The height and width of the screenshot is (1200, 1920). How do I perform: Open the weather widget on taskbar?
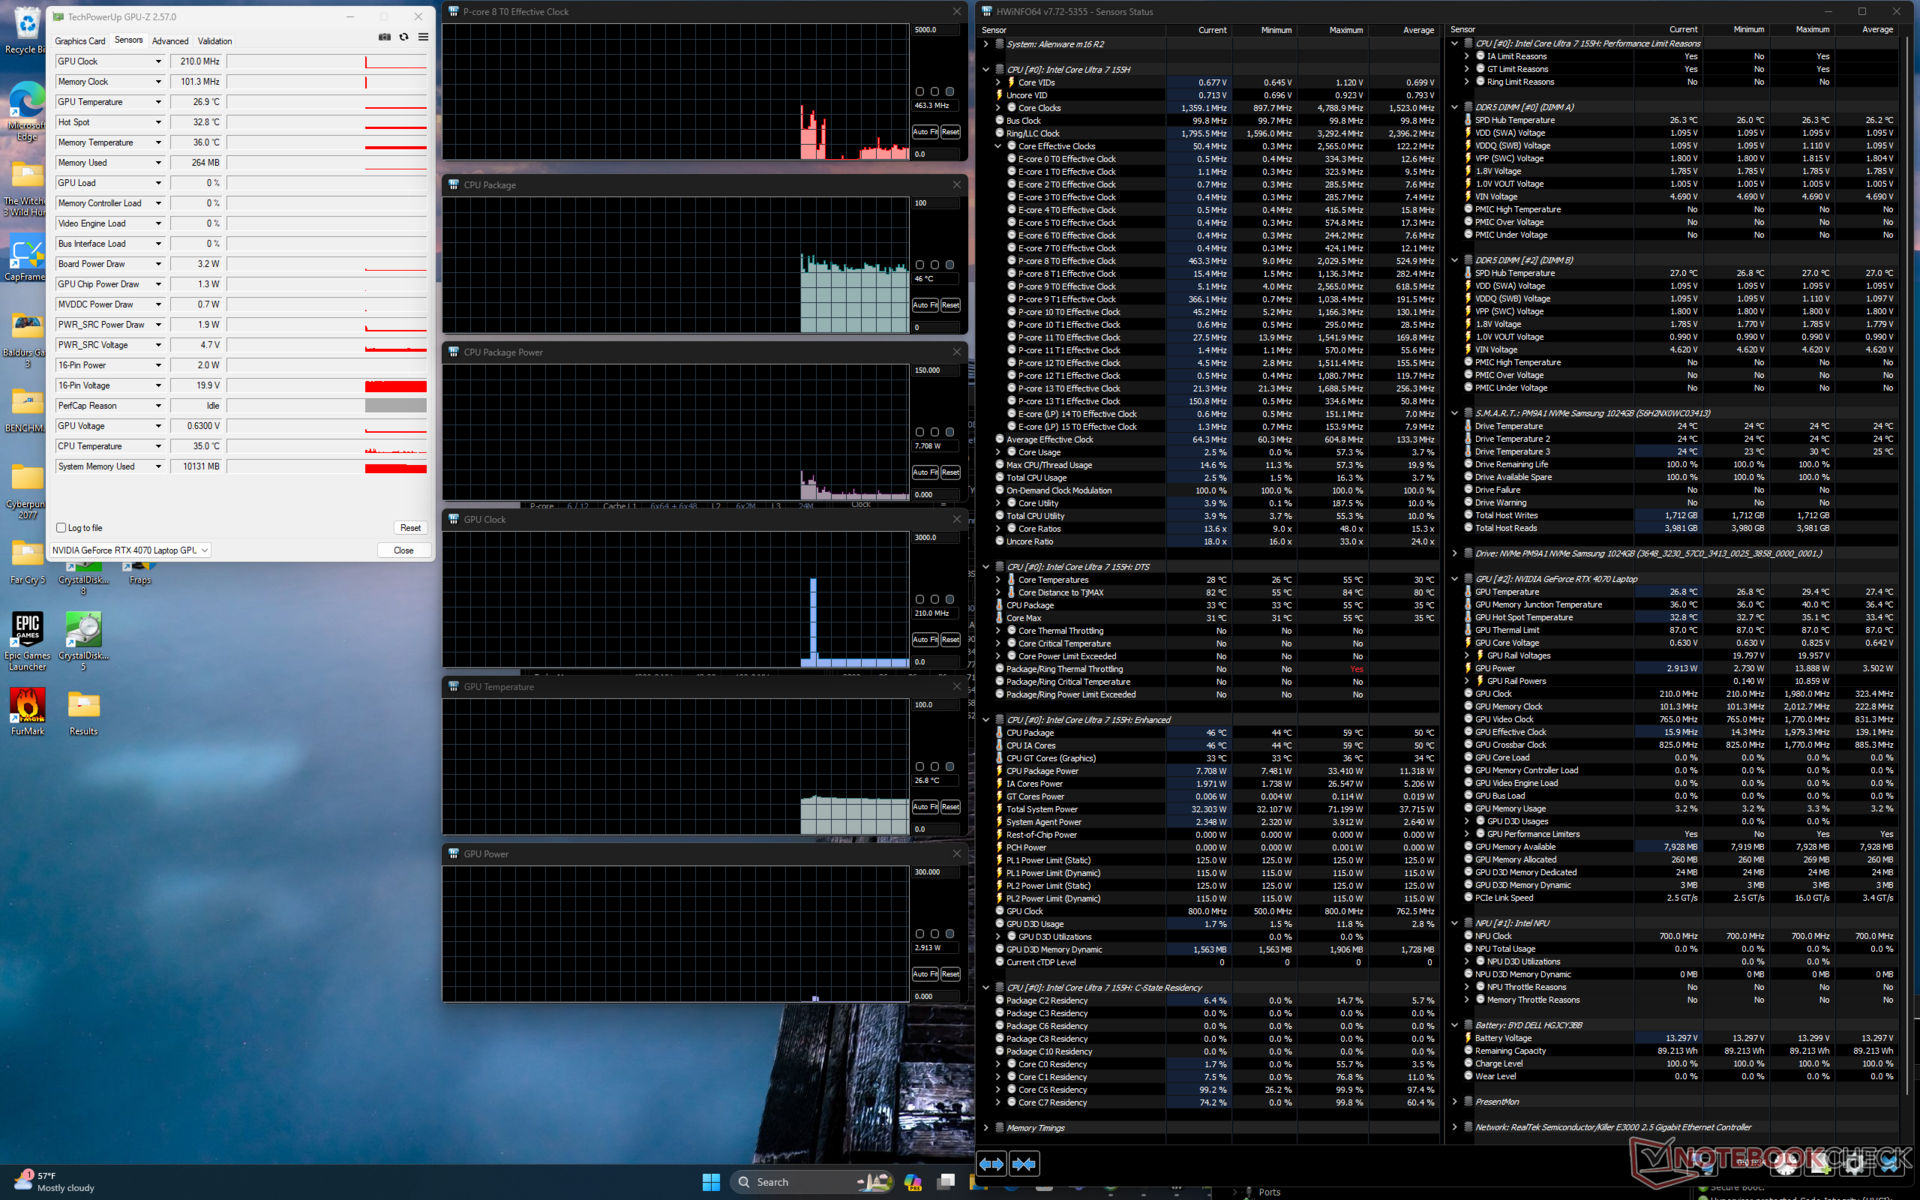pyautogui.click(x=55, y=1182)
